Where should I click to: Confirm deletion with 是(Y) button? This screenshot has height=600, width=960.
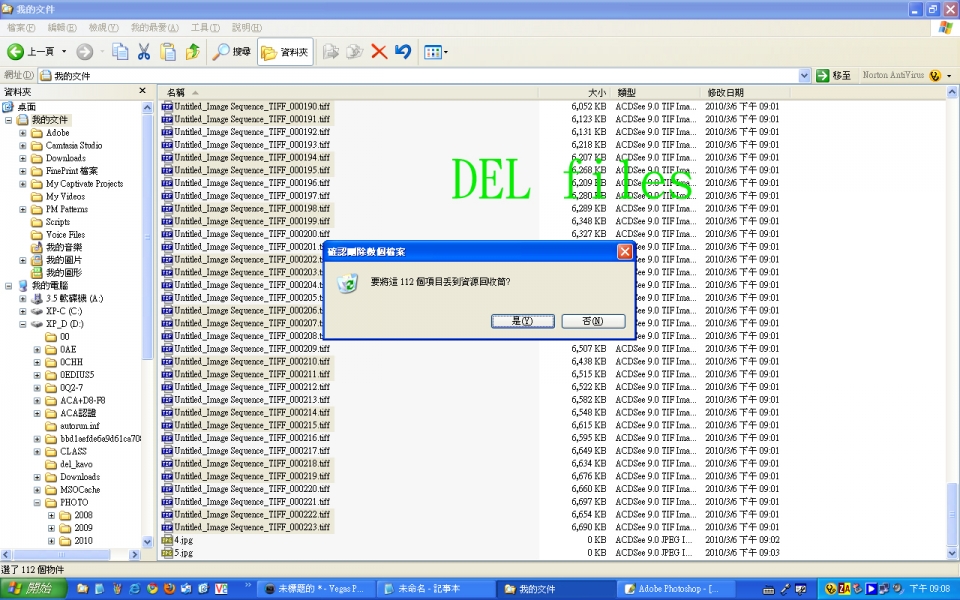[523, 321]
